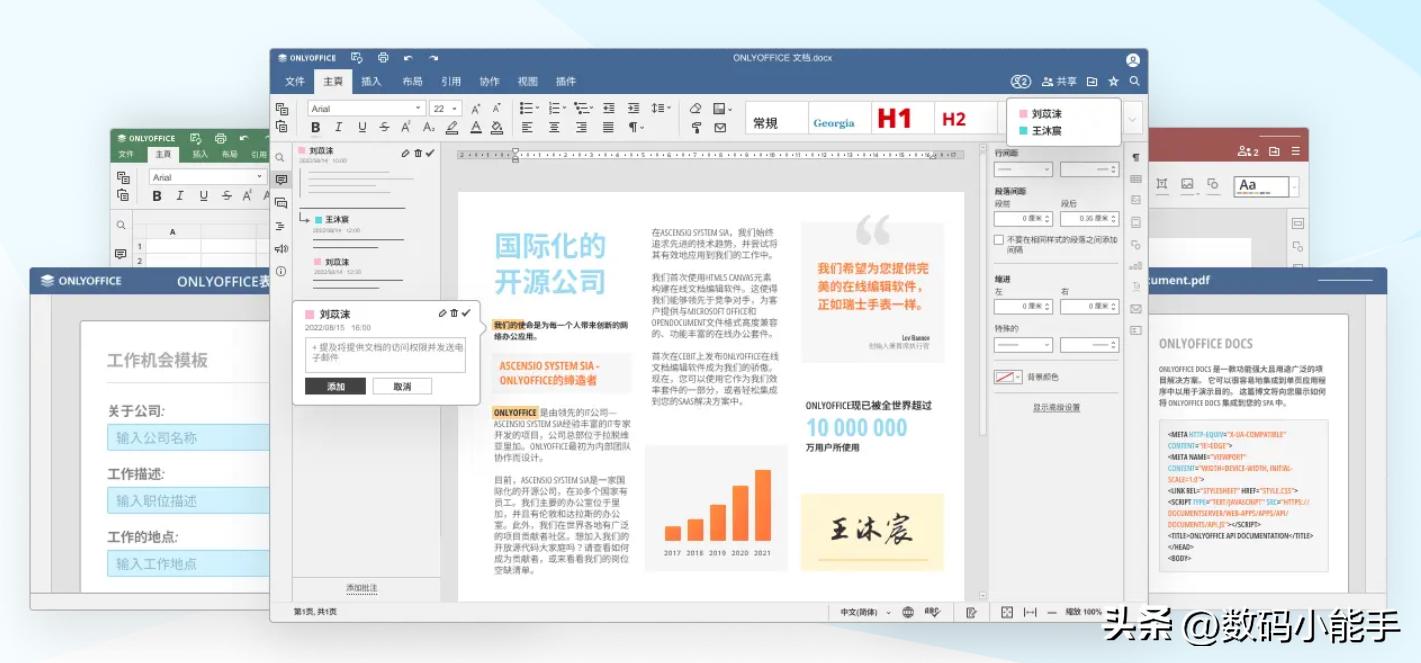Image resolution: width=1421 pixels, height=663 pixels.
Task: Click the clear style eraser icon
Action: coord(696,108)
